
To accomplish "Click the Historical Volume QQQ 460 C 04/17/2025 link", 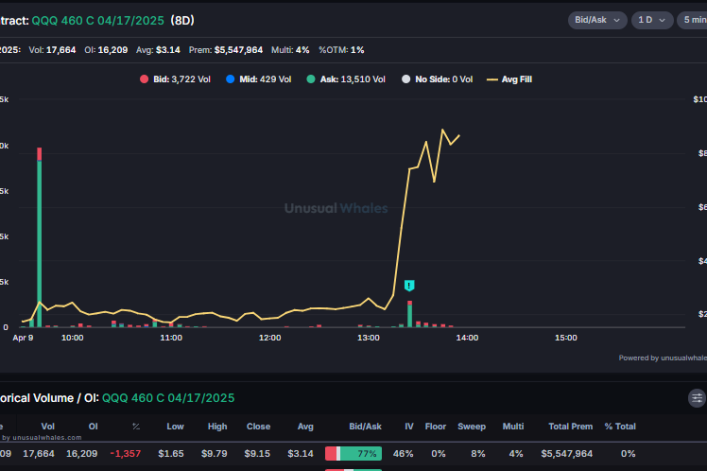I will click(x=168, y=398).
